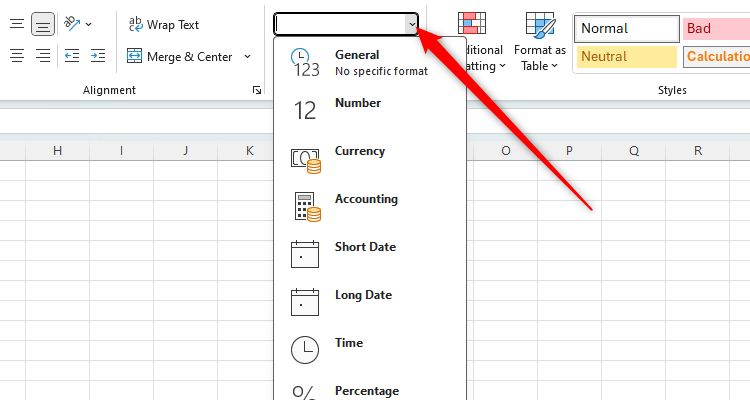Click the number format input box

(x=341, y=24)
